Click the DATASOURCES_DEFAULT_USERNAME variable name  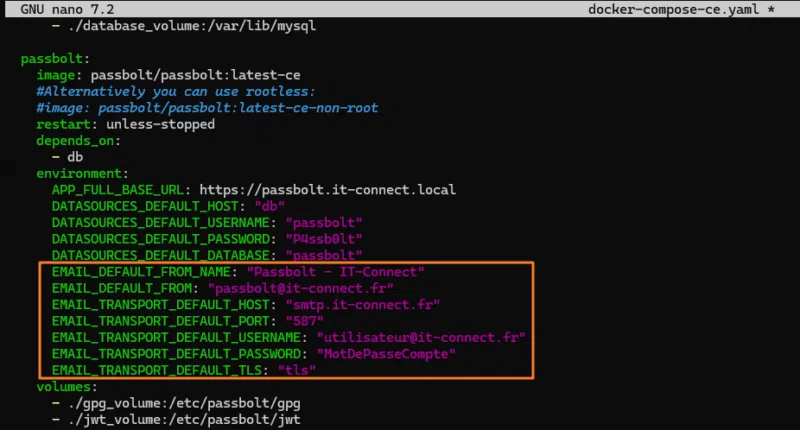(161, 222)
